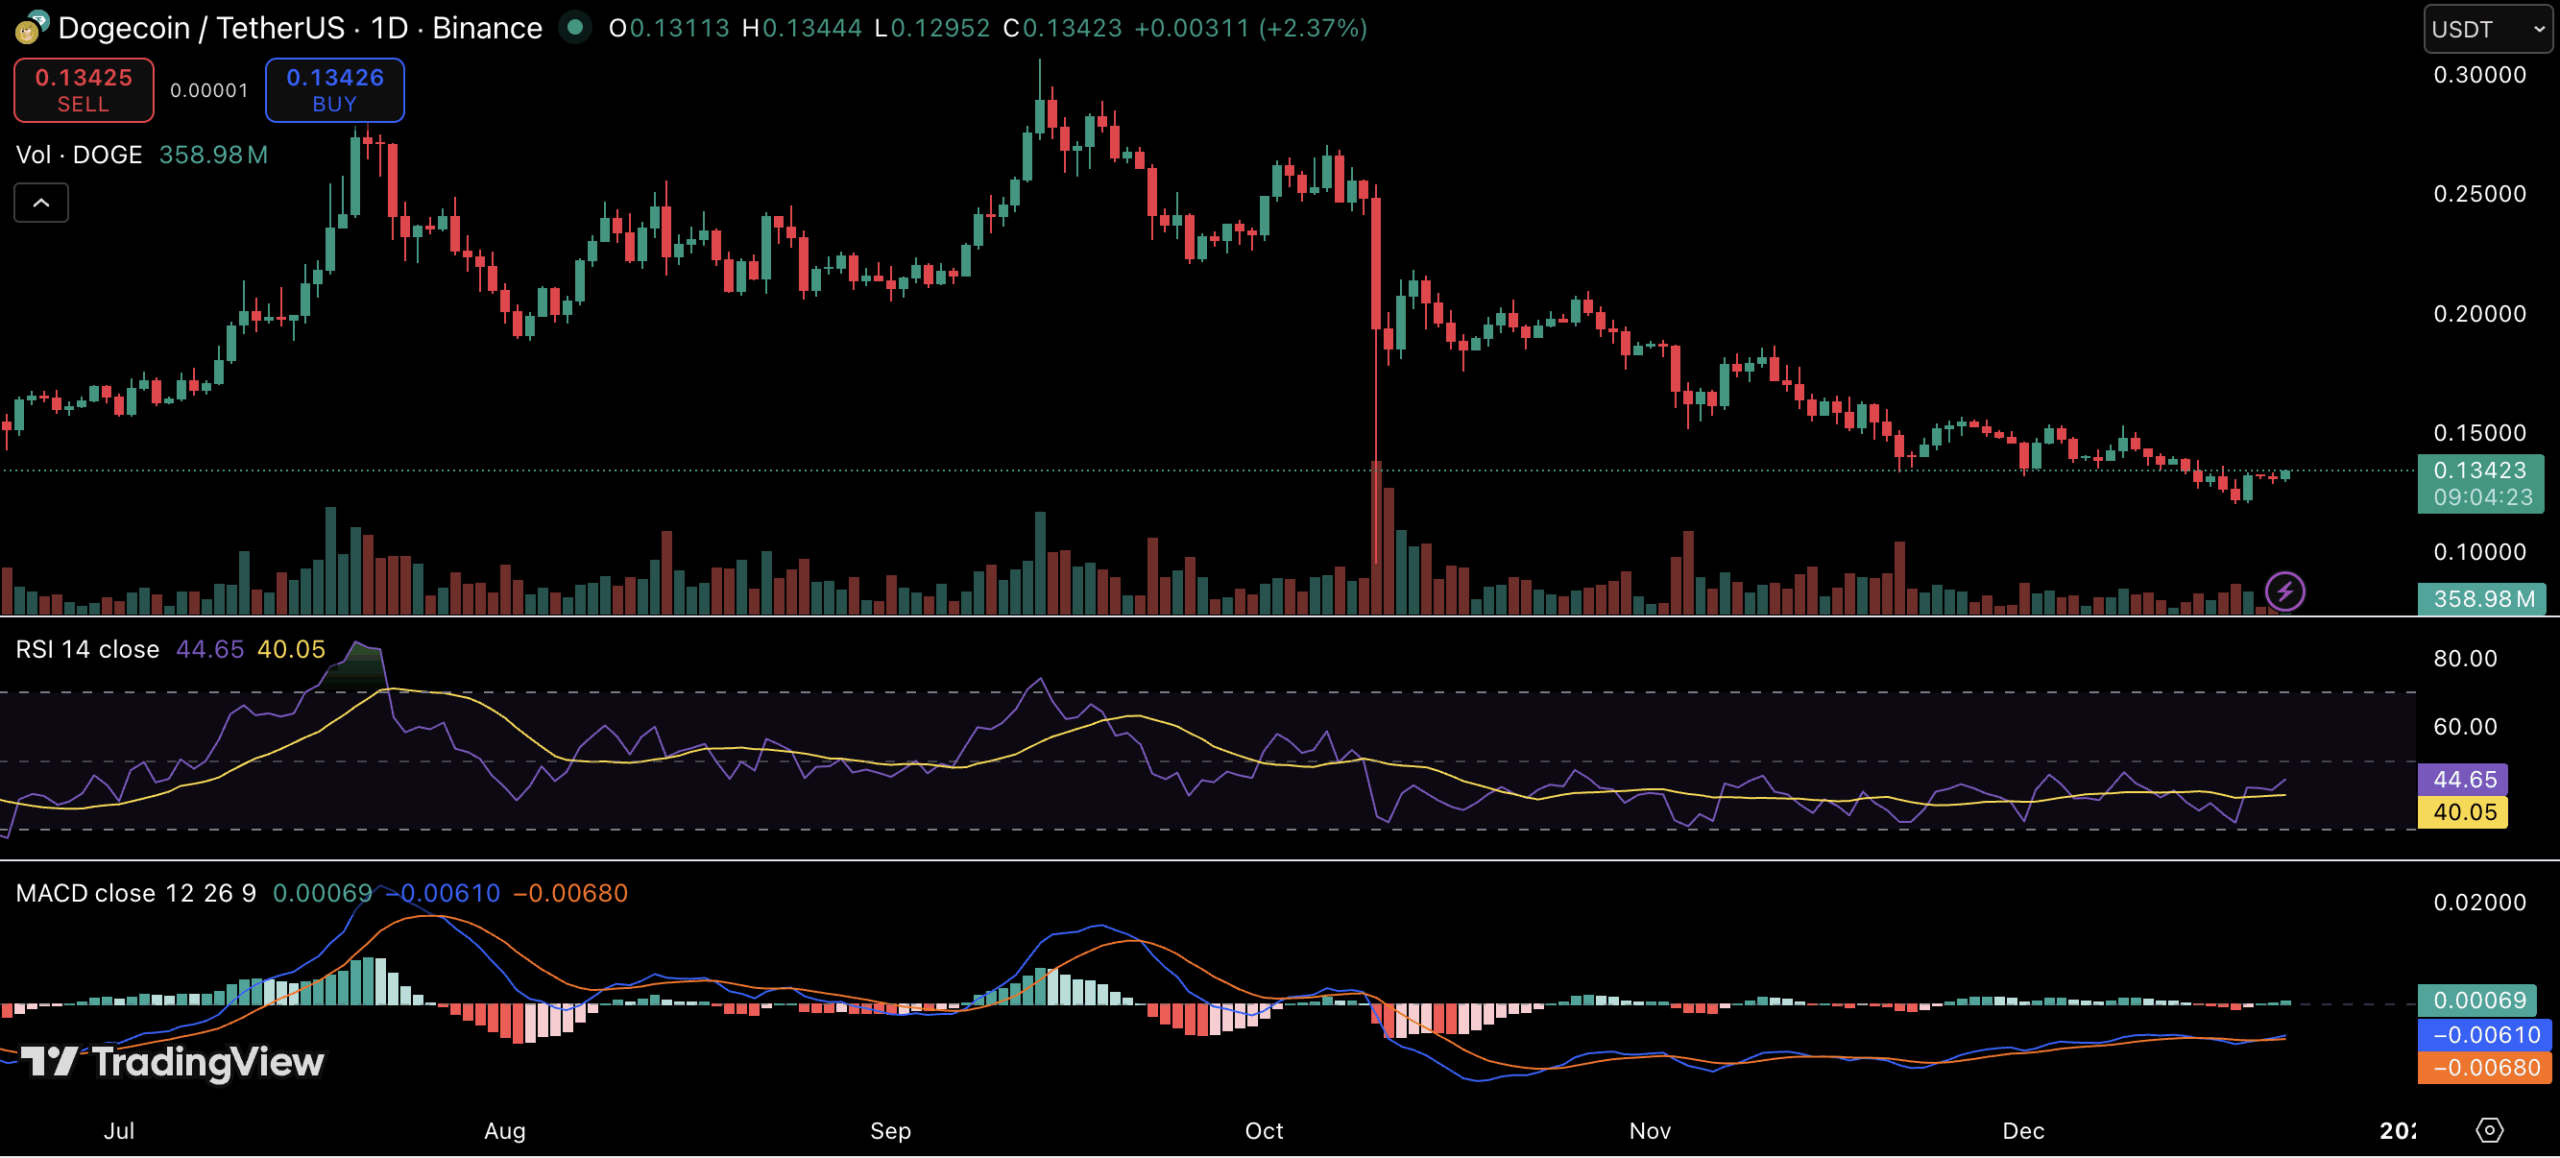Click the green market status dot

tap(574, 27)
